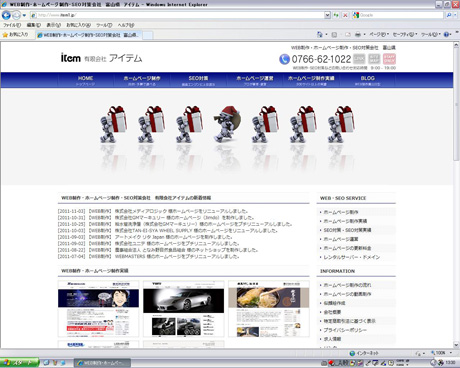Viewport: 460px width, 368px height.
Task: Click the Home icon in command bar
Action: coord(320,34)
